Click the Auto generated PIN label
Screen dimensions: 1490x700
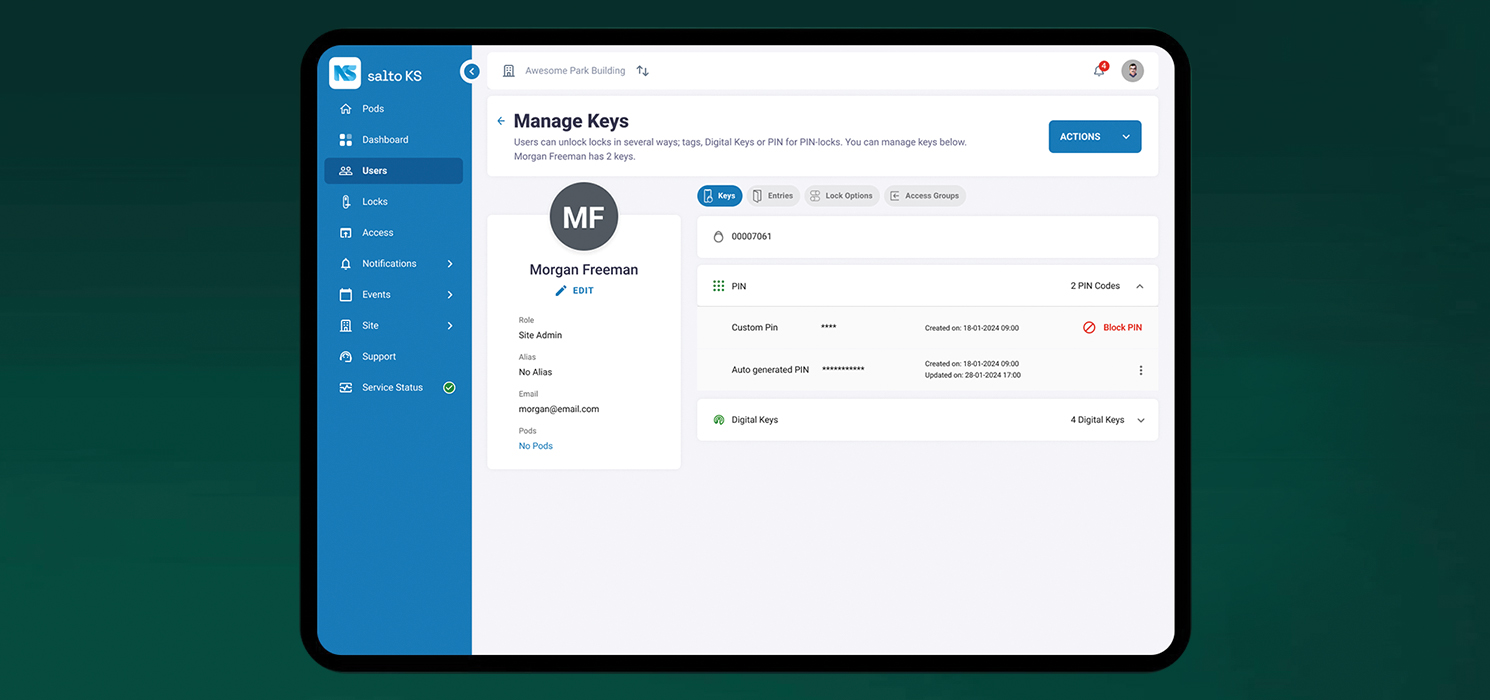pos(770,370)
